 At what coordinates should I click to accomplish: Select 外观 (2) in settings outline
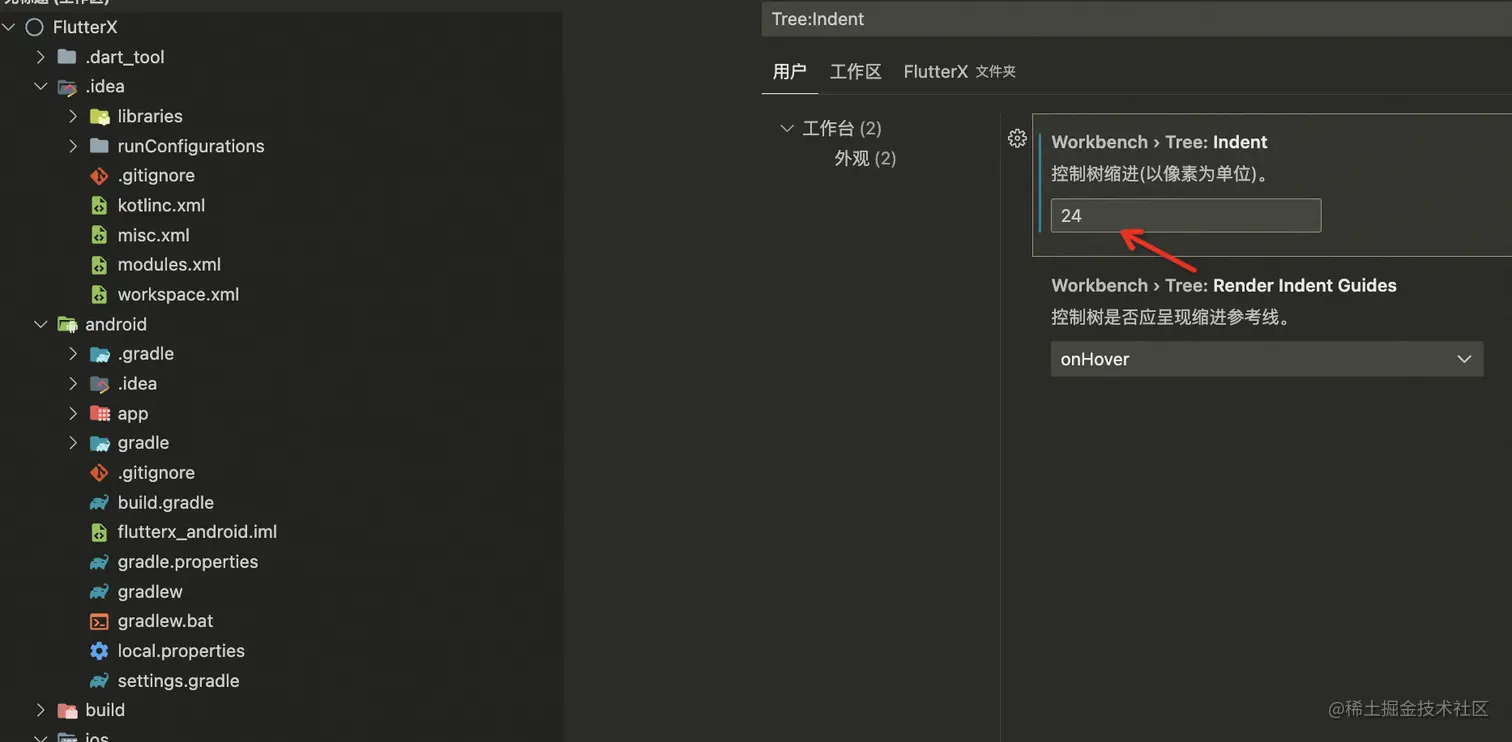pos(866,158)
